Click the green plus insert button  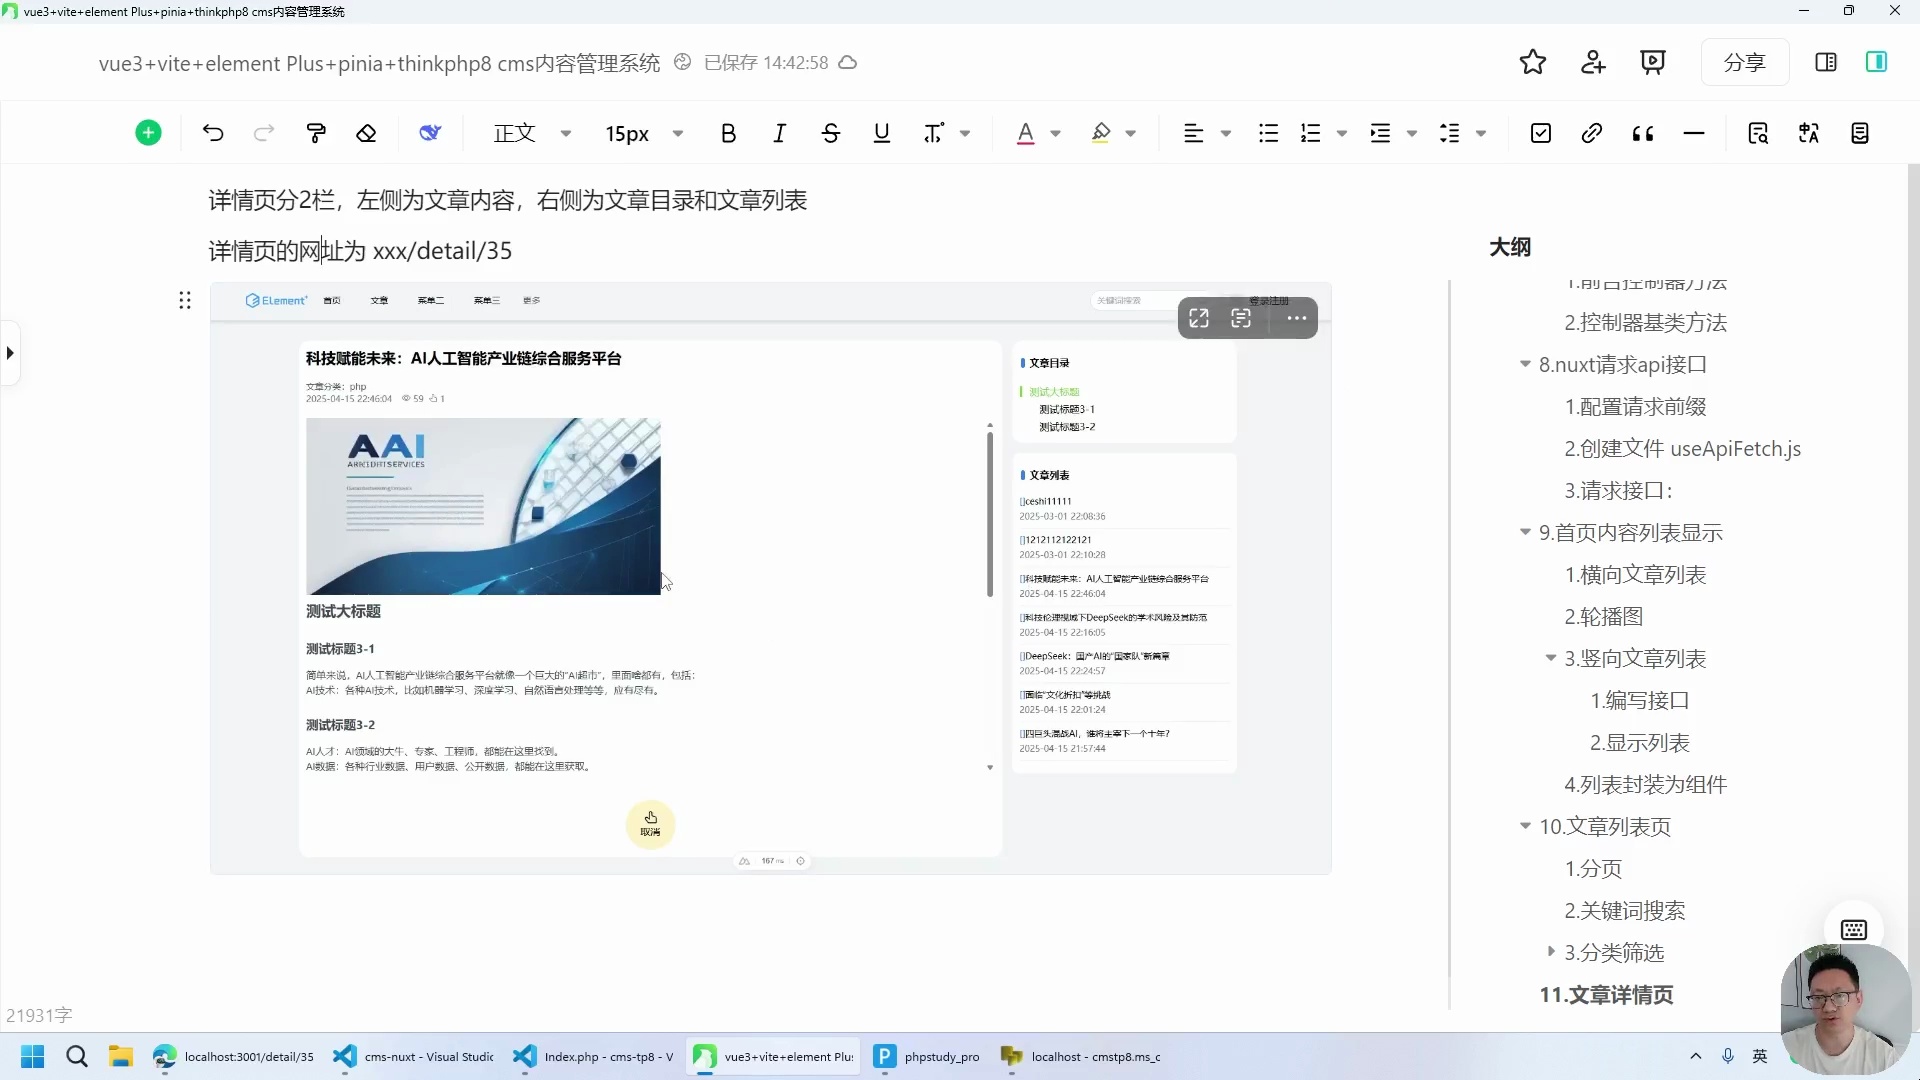[x=148, y=133]
